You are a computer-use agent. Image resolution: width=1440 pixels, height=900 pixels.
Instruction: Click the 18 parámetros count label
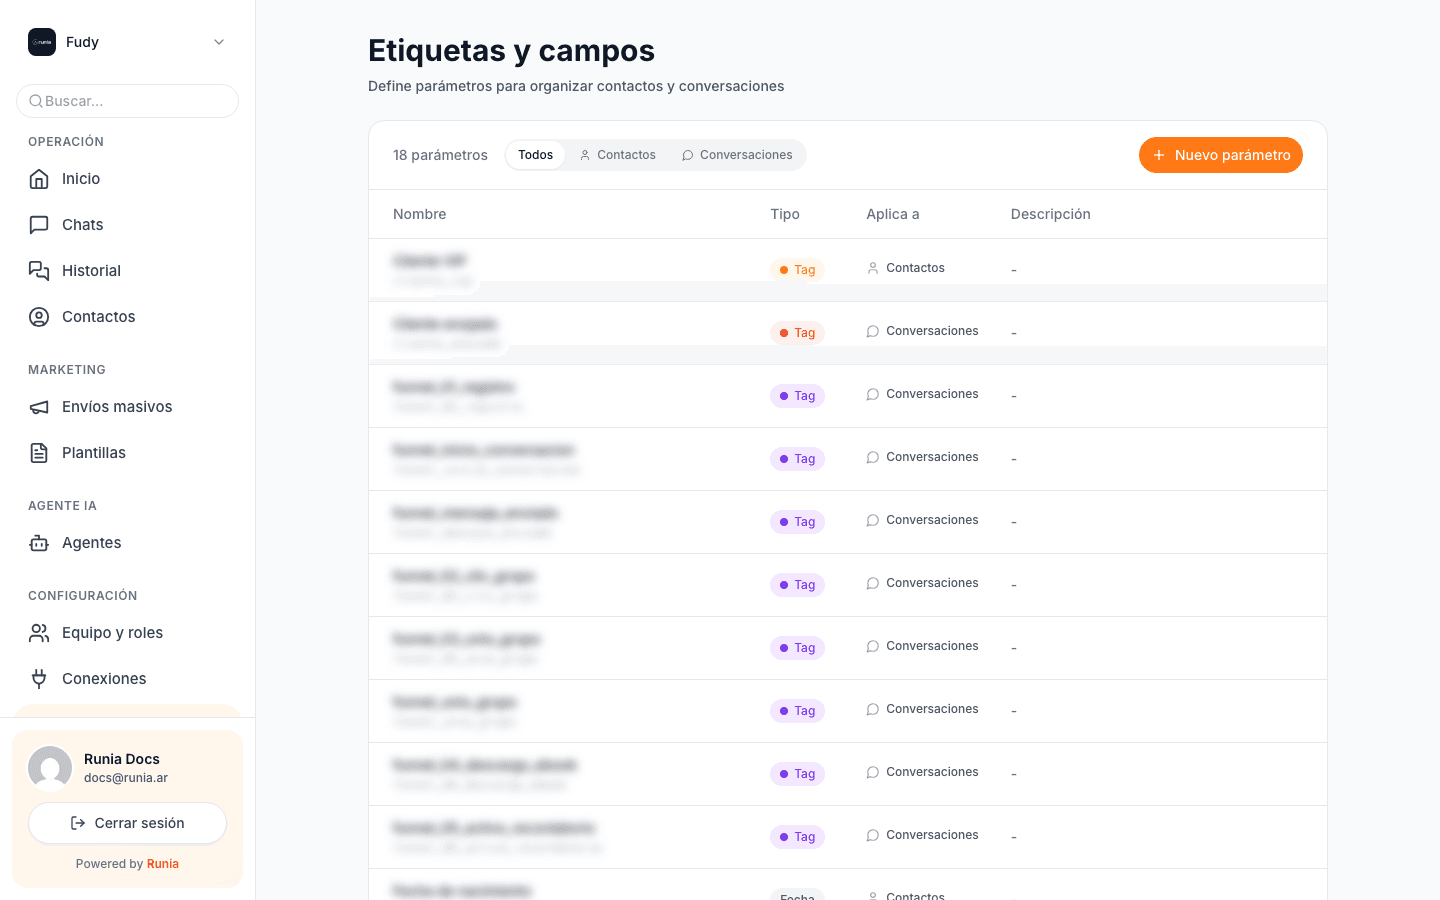click(440, 155)
